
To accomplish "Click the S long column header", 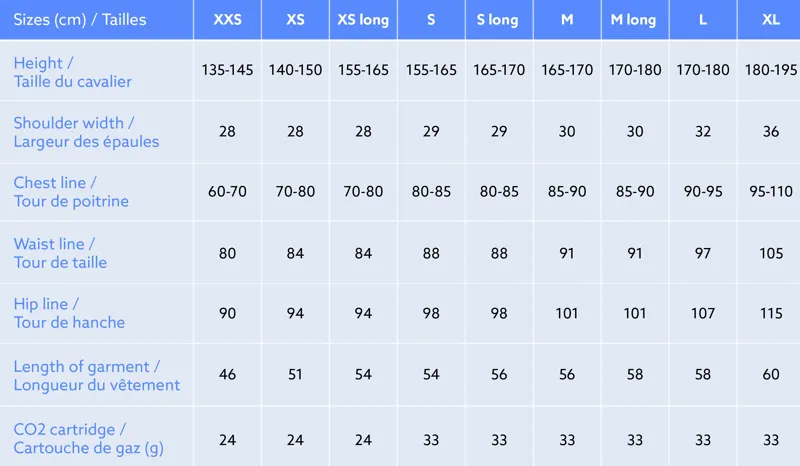I will [x=497, y=19].
